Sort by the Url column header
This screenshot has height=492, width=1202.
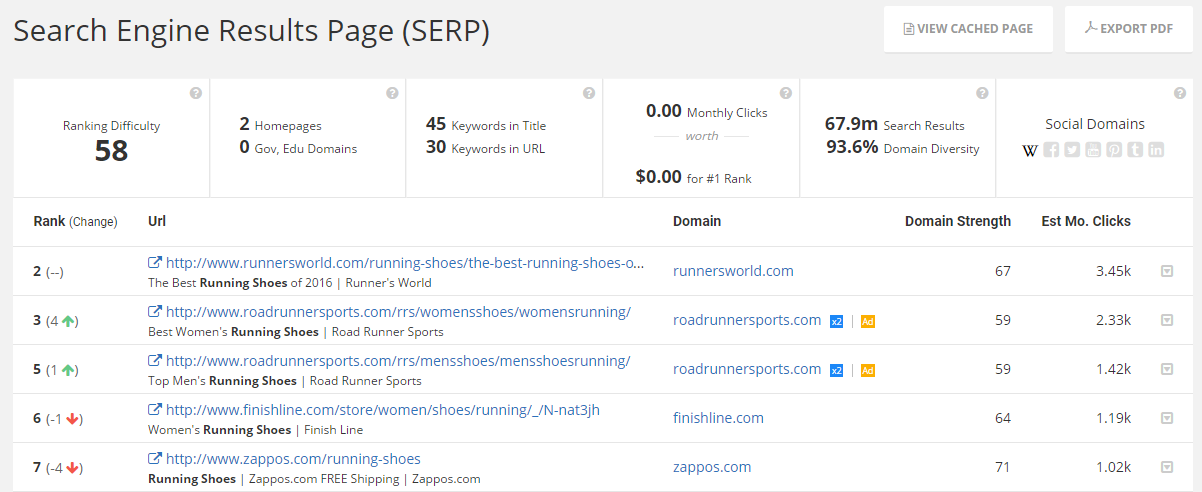tap(157, 221)
